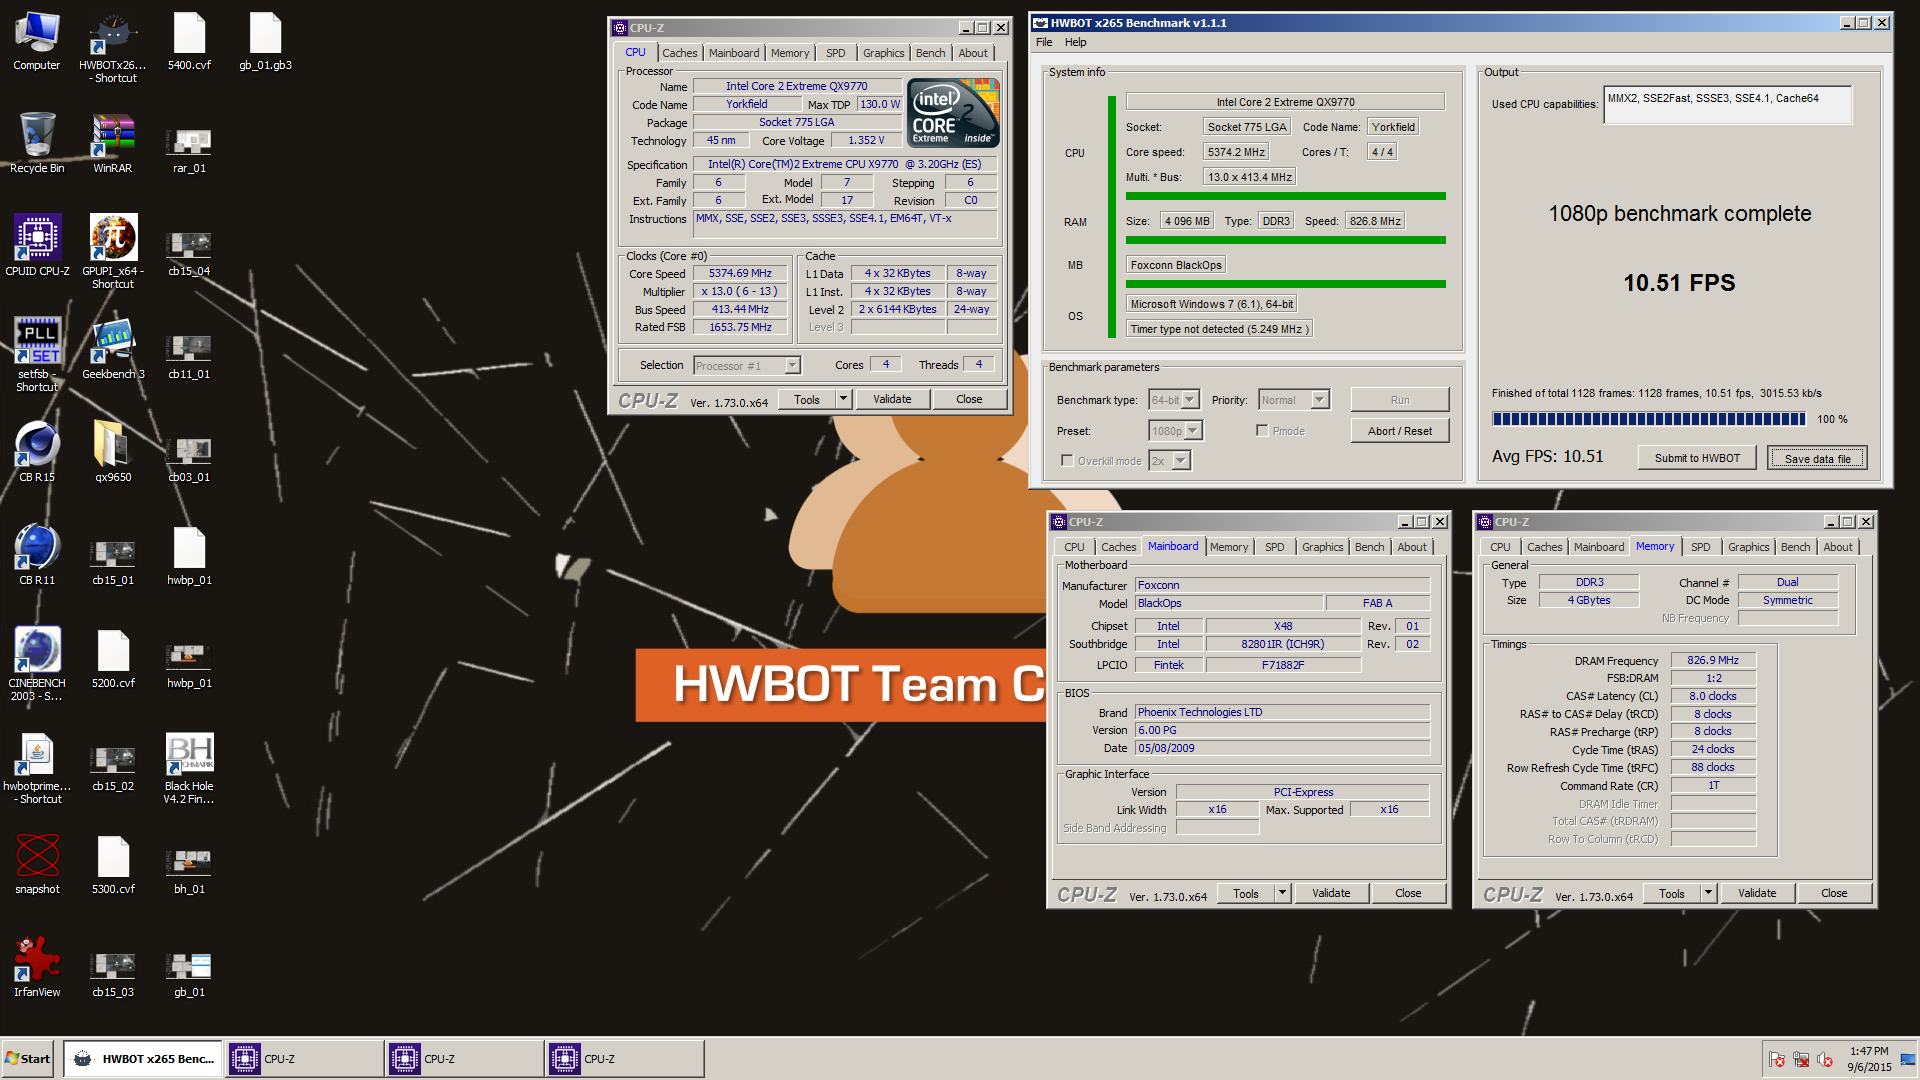Click Close in Mainboard CPU-Z window
This screenshot has width=1920, height=1080.
[1408, 893]
